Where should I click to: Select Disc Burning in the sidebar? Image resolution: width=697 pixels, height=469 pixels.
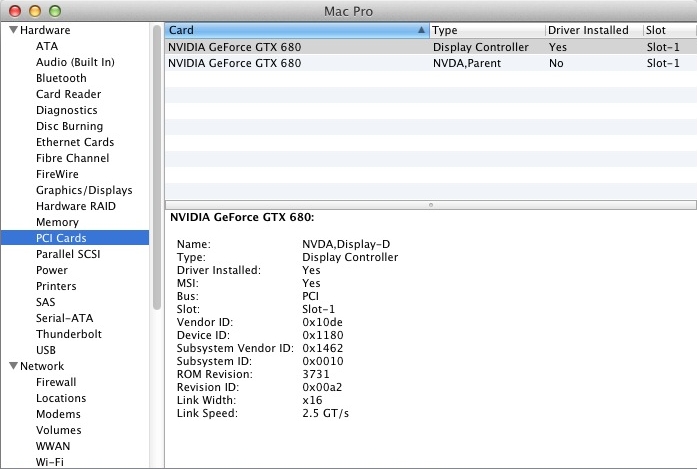(69, 126)
